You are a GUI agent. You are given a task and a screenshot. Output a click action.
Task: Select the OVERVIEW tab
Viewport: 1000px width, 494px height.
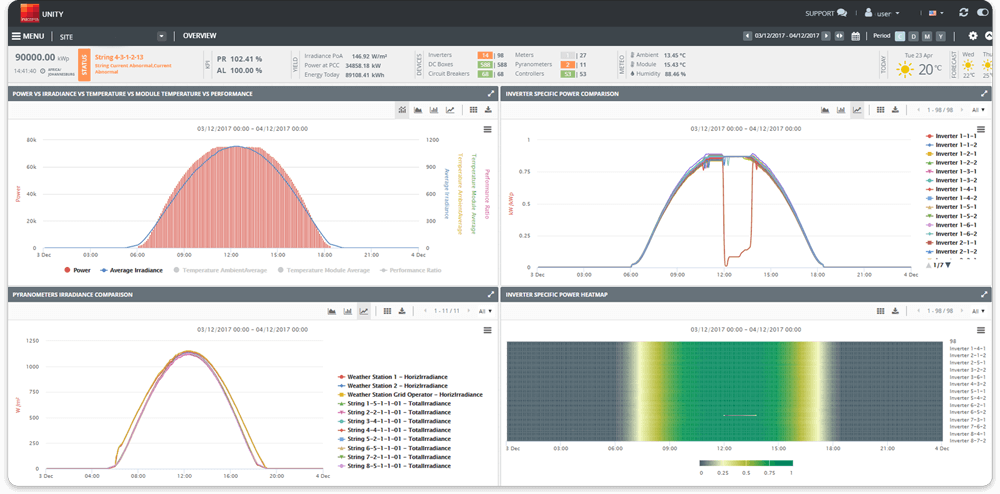point(200,36)
